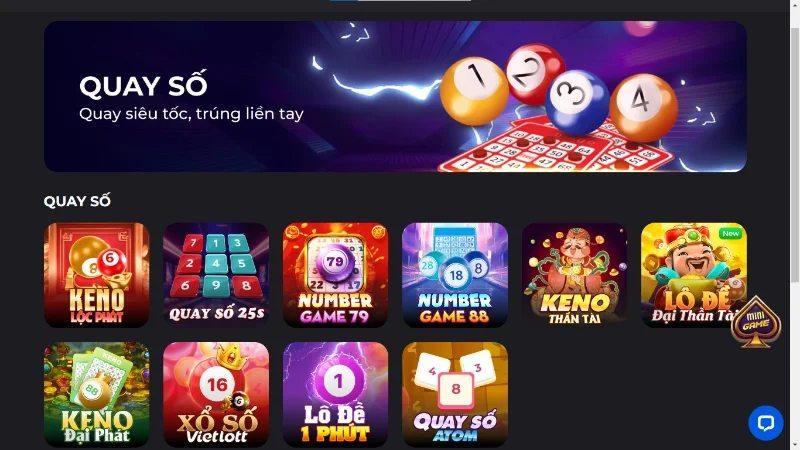Click the page's vertical scrollbar
Image resolution: width=800 pixels, height=450 pixels.
[x=794, y=153]
